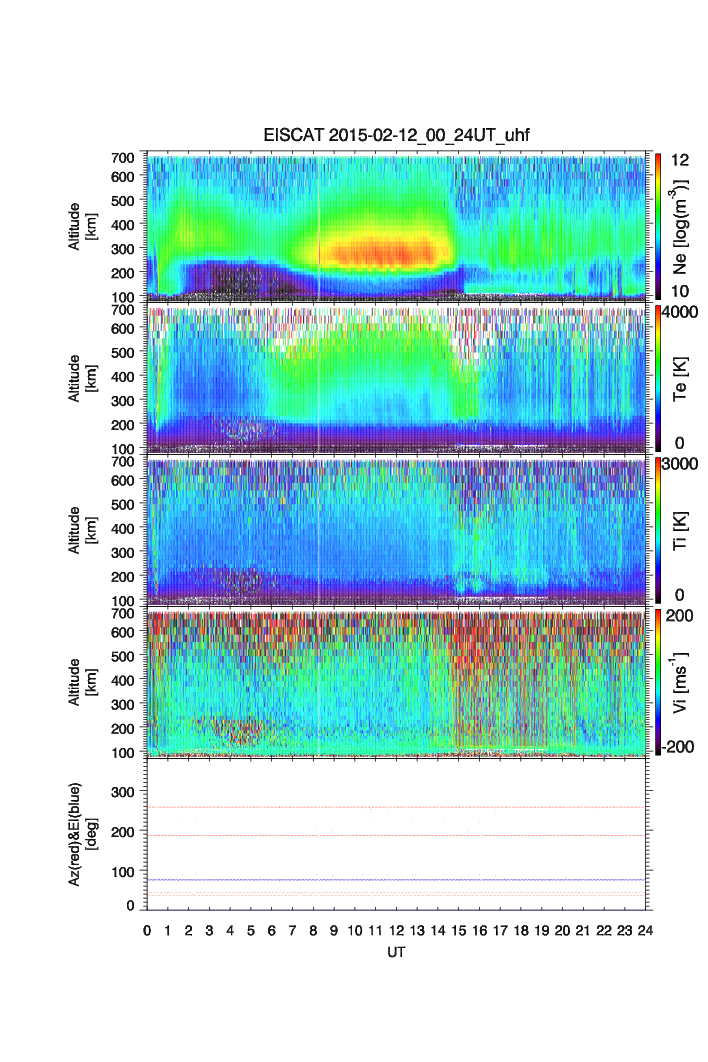Click the 500 altitude tick of Te panel
Screen dimensions: 708x1062
click(x=123, y=352)
